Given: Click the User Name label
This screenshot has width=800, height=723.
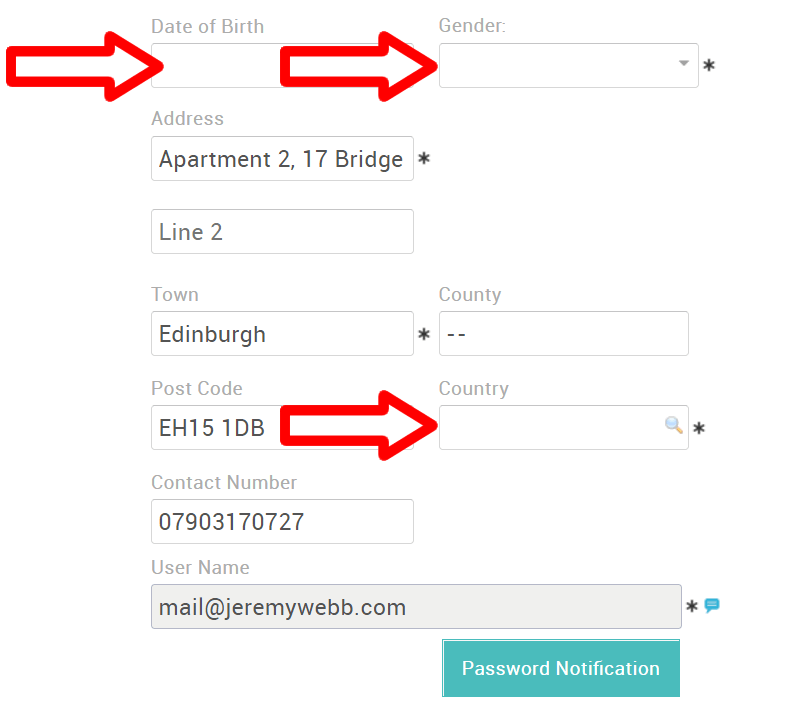Looking at the screenshot, I should click(x=201, y=567).
